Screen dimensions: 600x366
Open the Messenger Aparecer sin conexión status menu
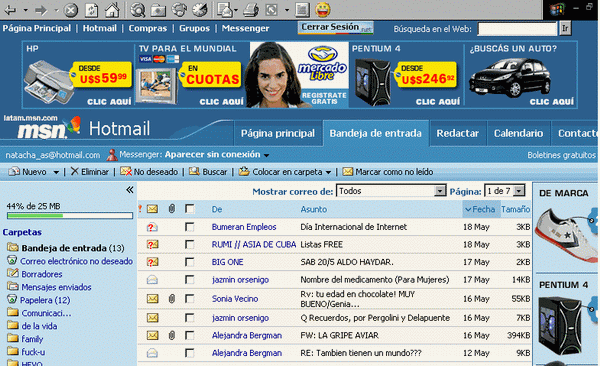pos(217,155)
